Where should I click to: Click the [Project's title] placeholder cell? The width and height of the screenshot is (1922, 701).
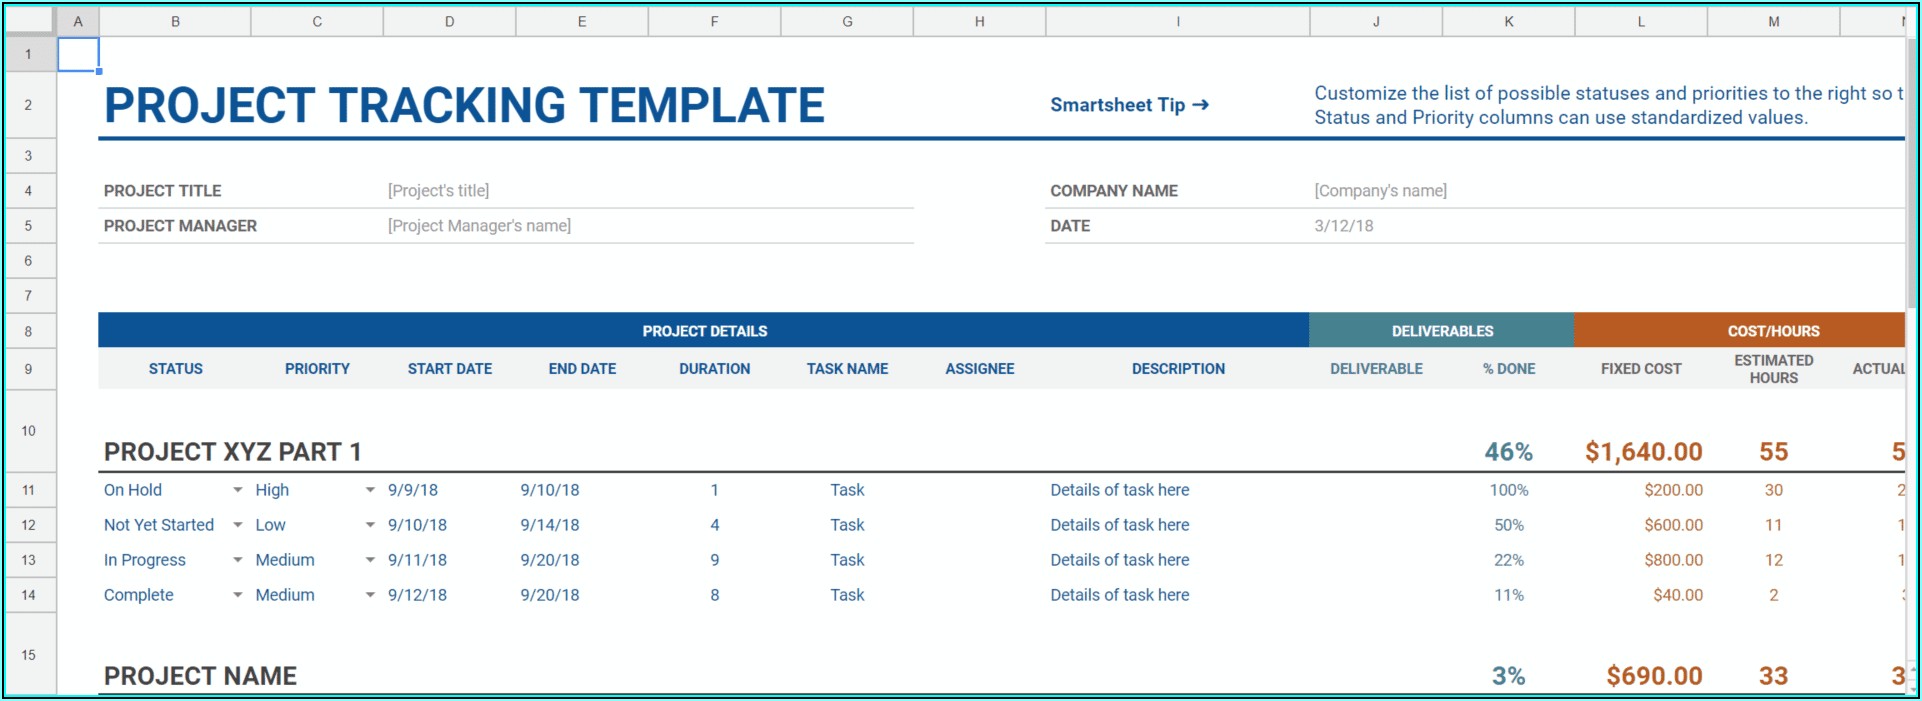point(438,191)
